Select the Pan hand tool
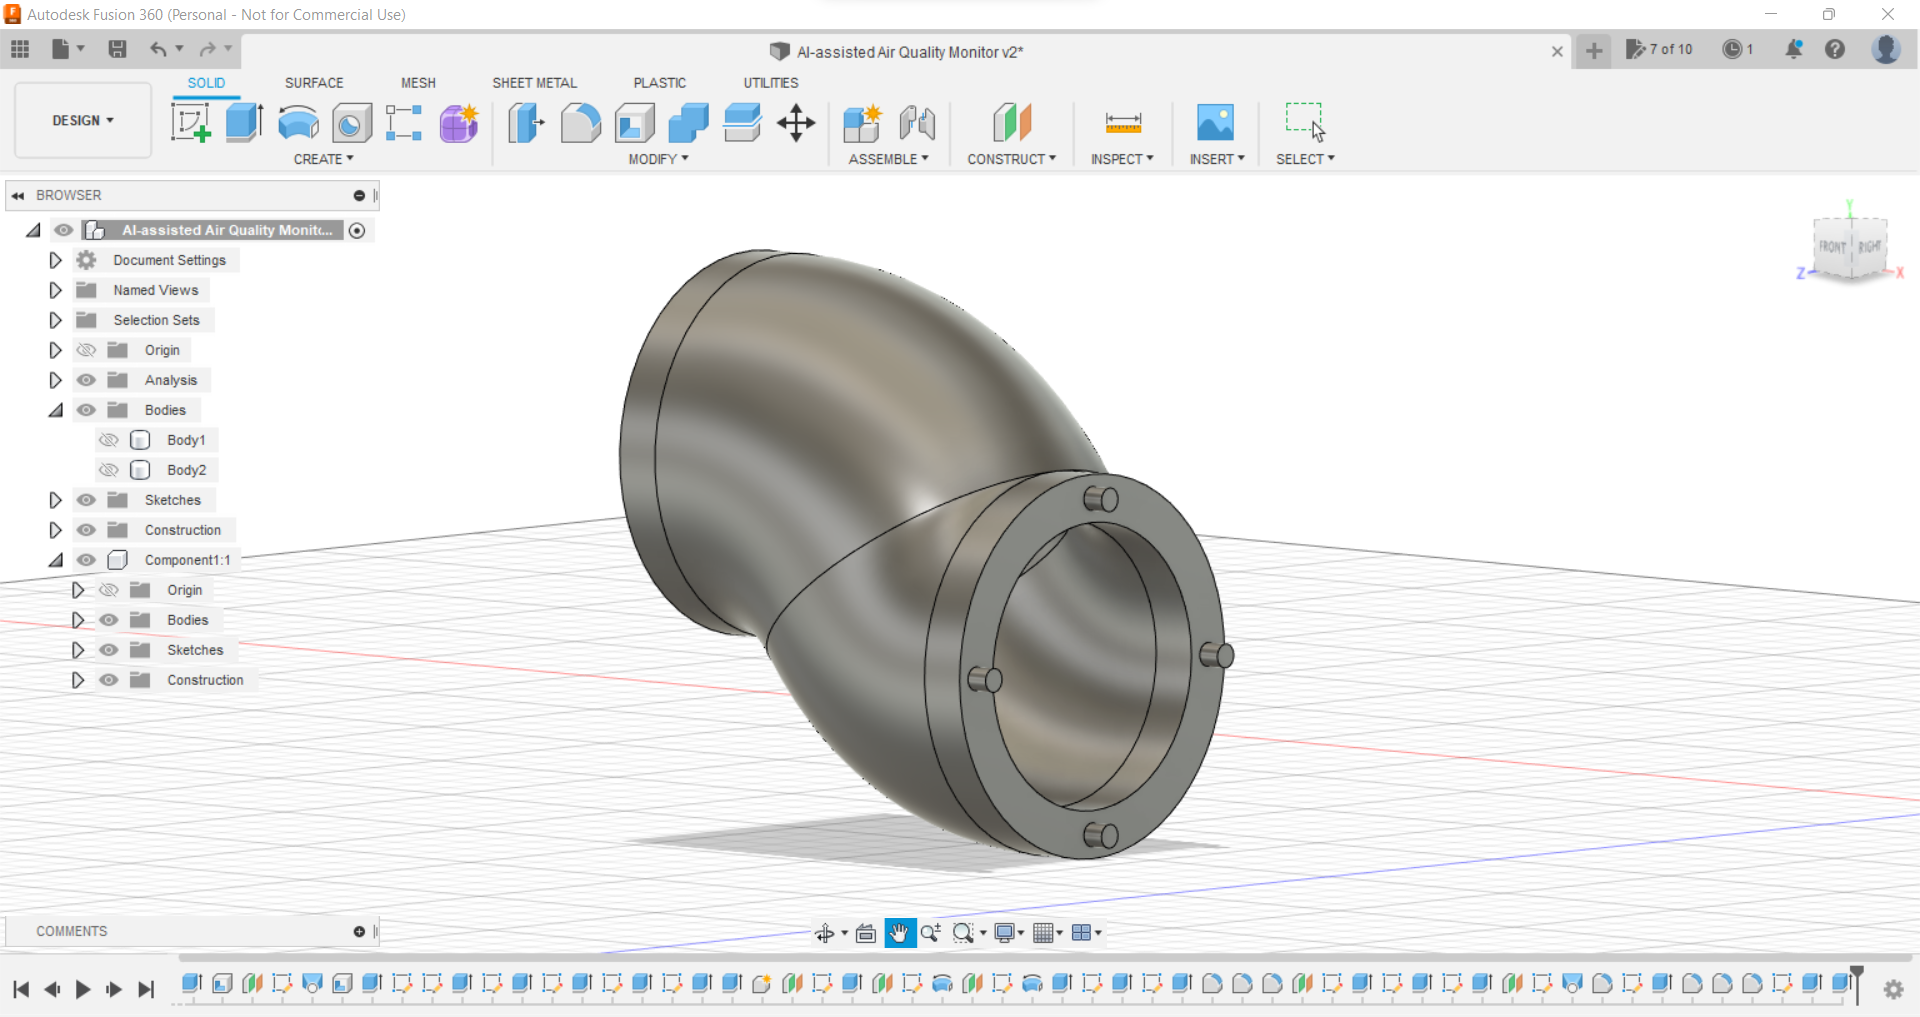 tap(899, 933)
